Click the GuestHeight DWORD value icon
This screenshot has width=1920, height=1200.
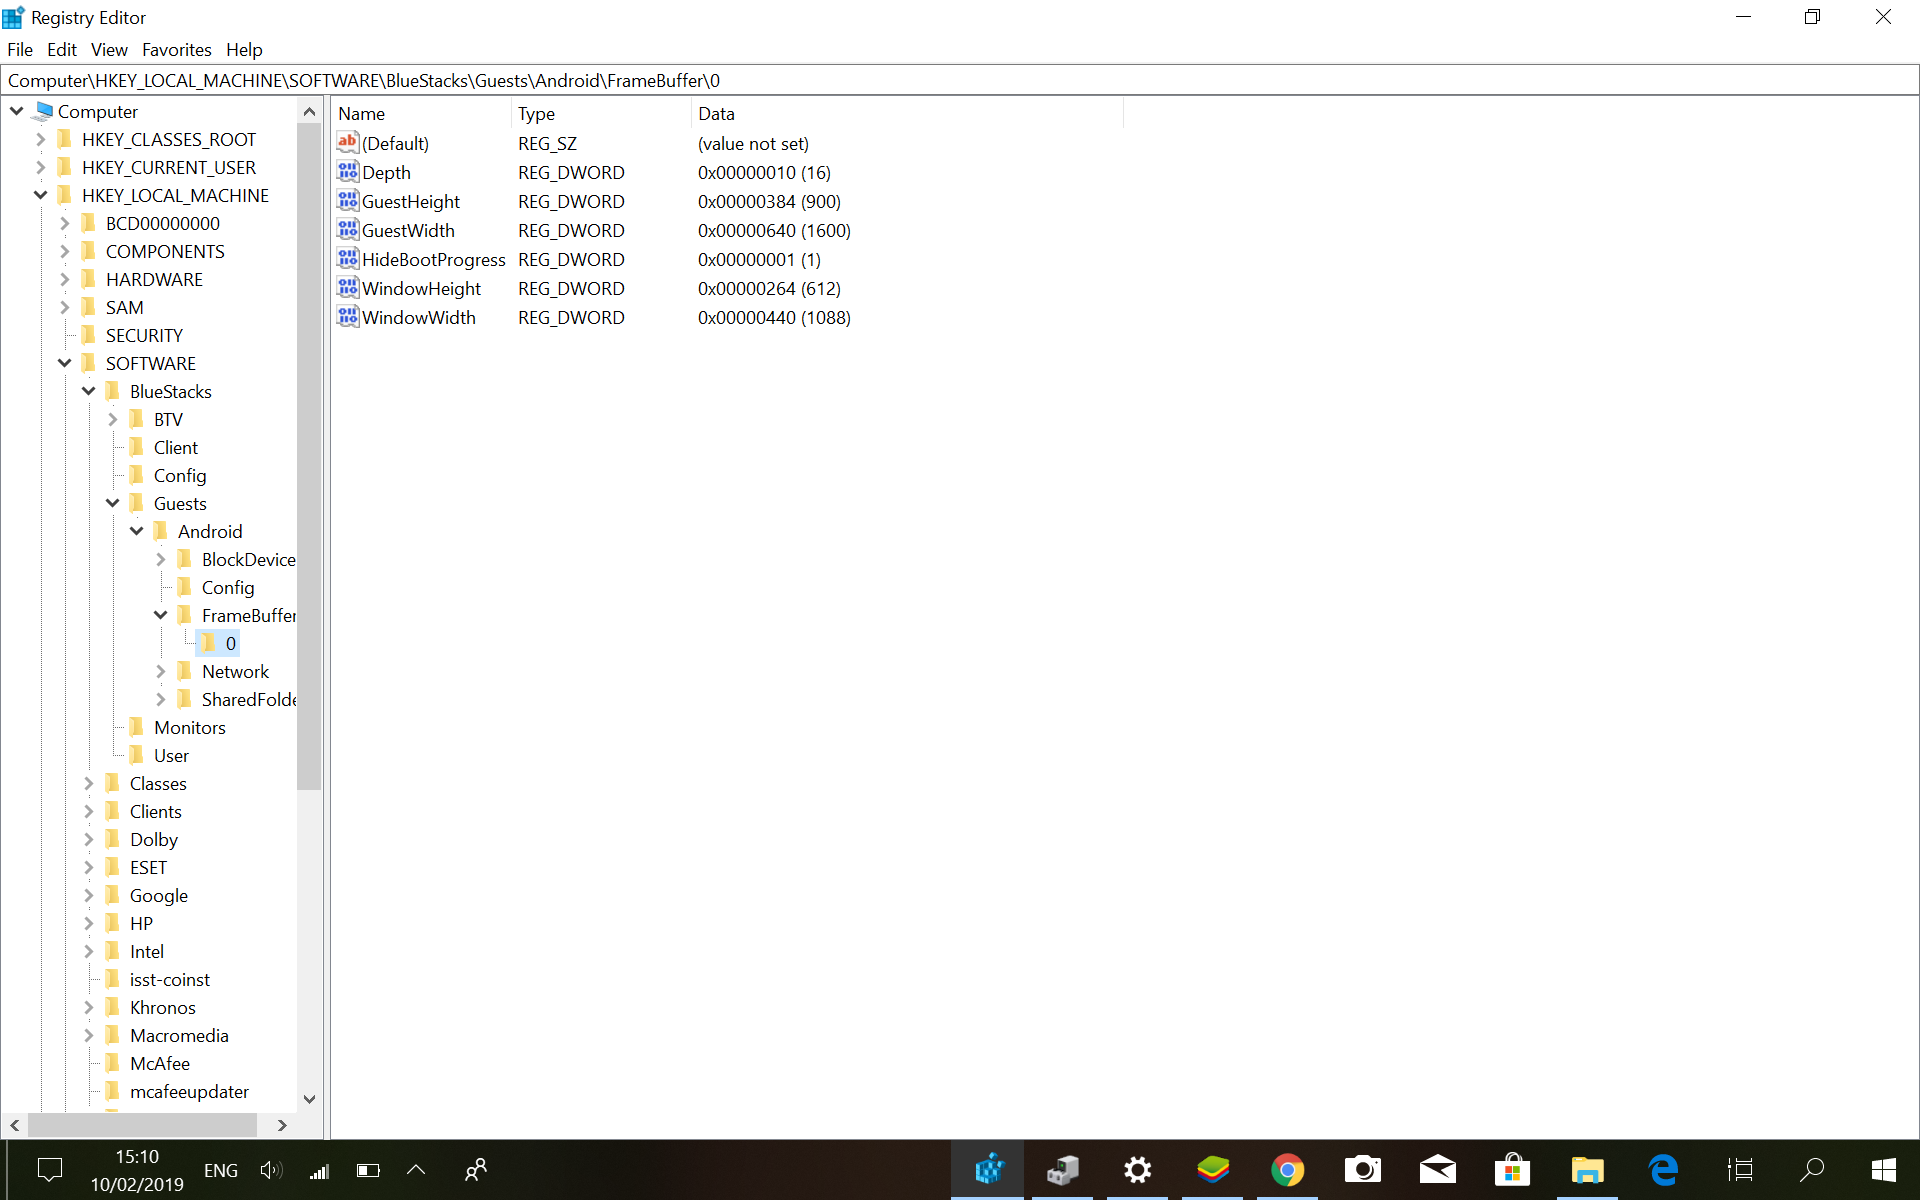pos(347,201)
